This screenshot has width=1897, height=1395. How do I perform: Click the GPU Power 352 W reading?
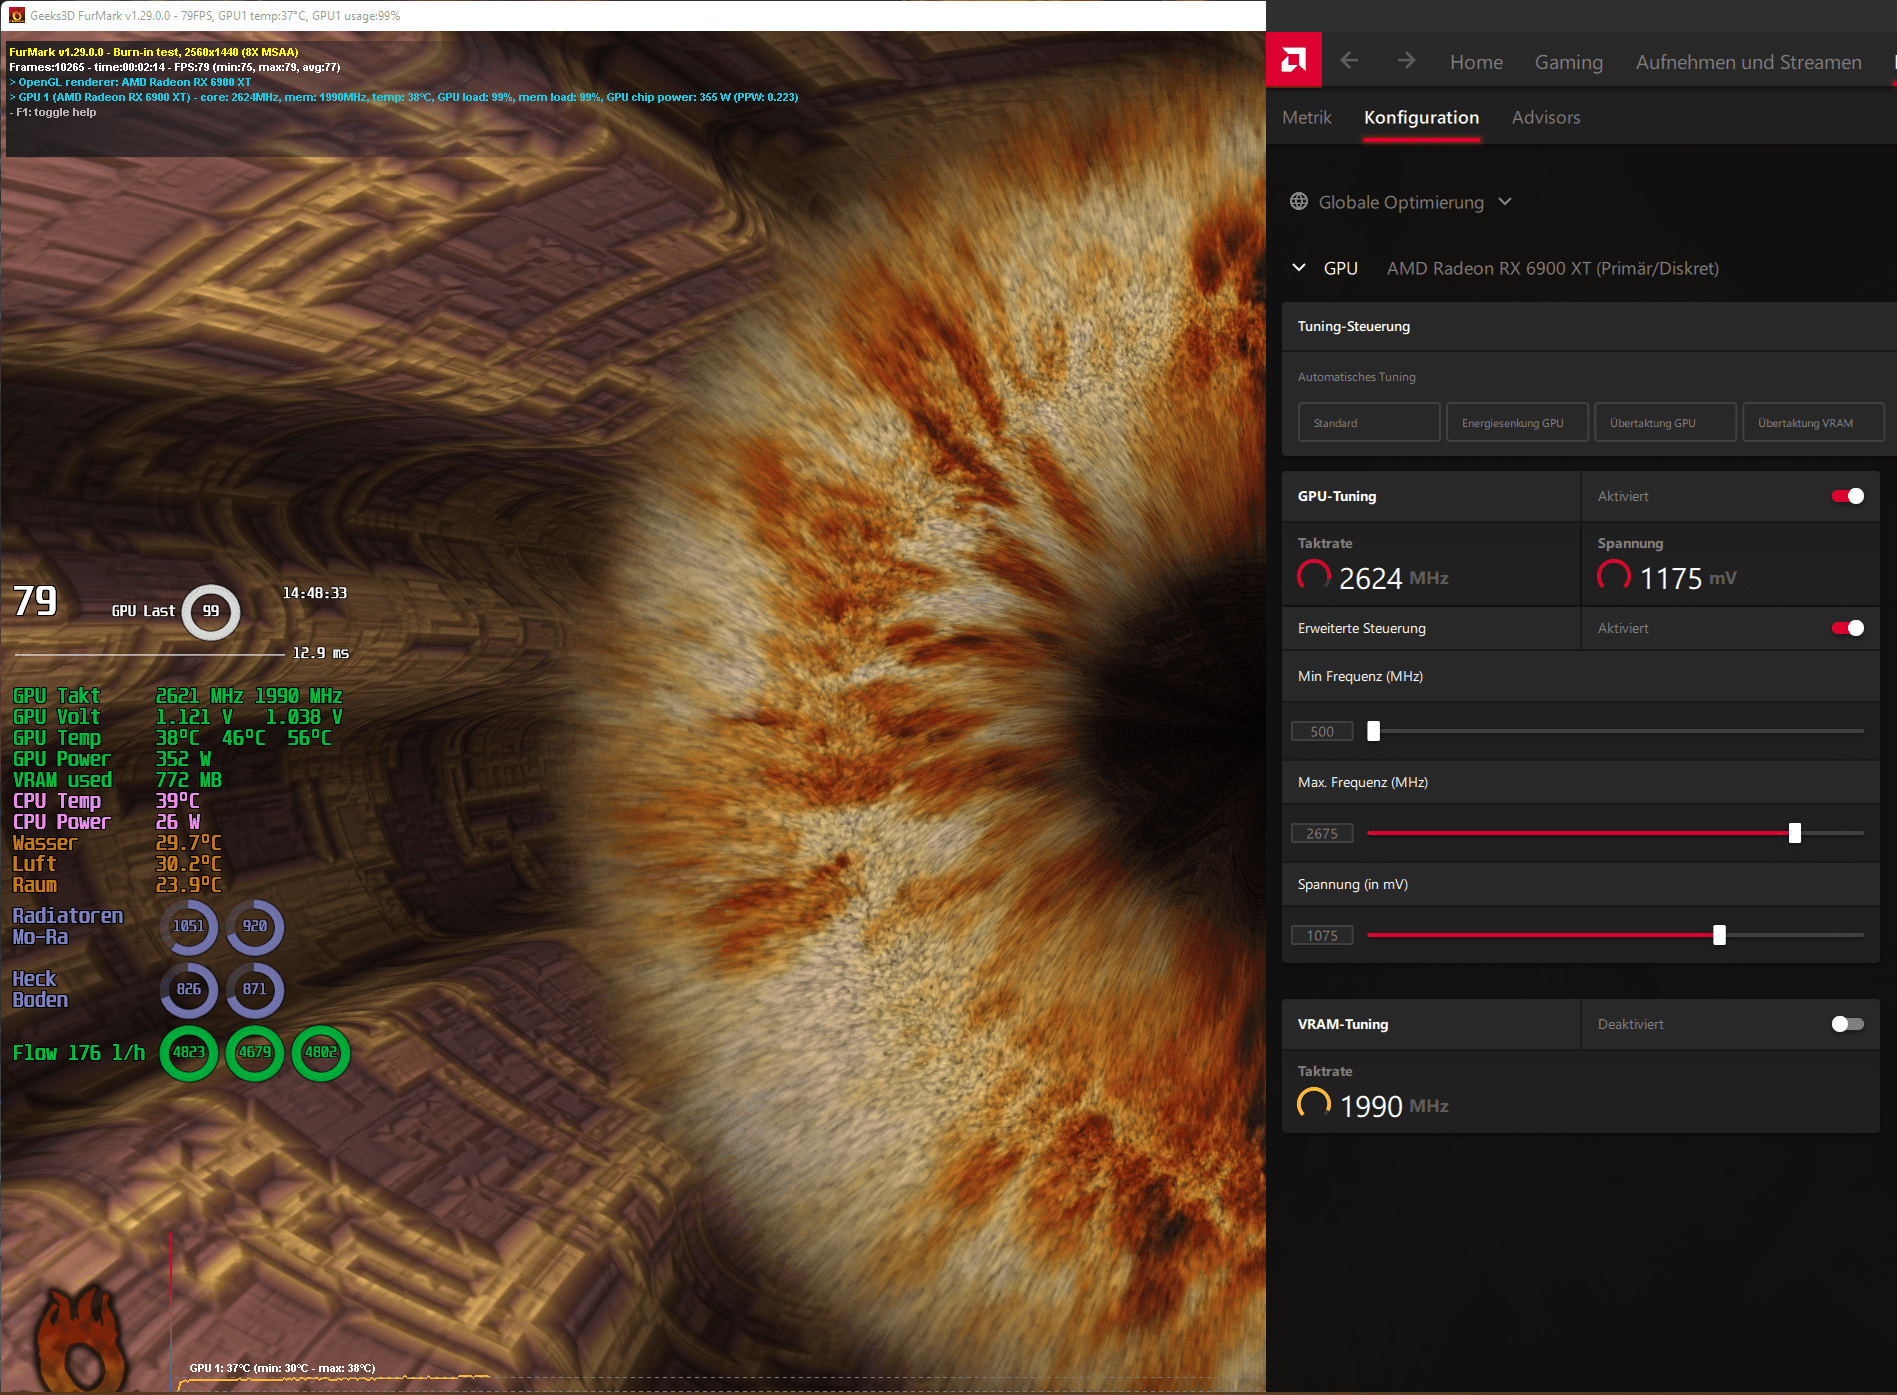point(112,759)
